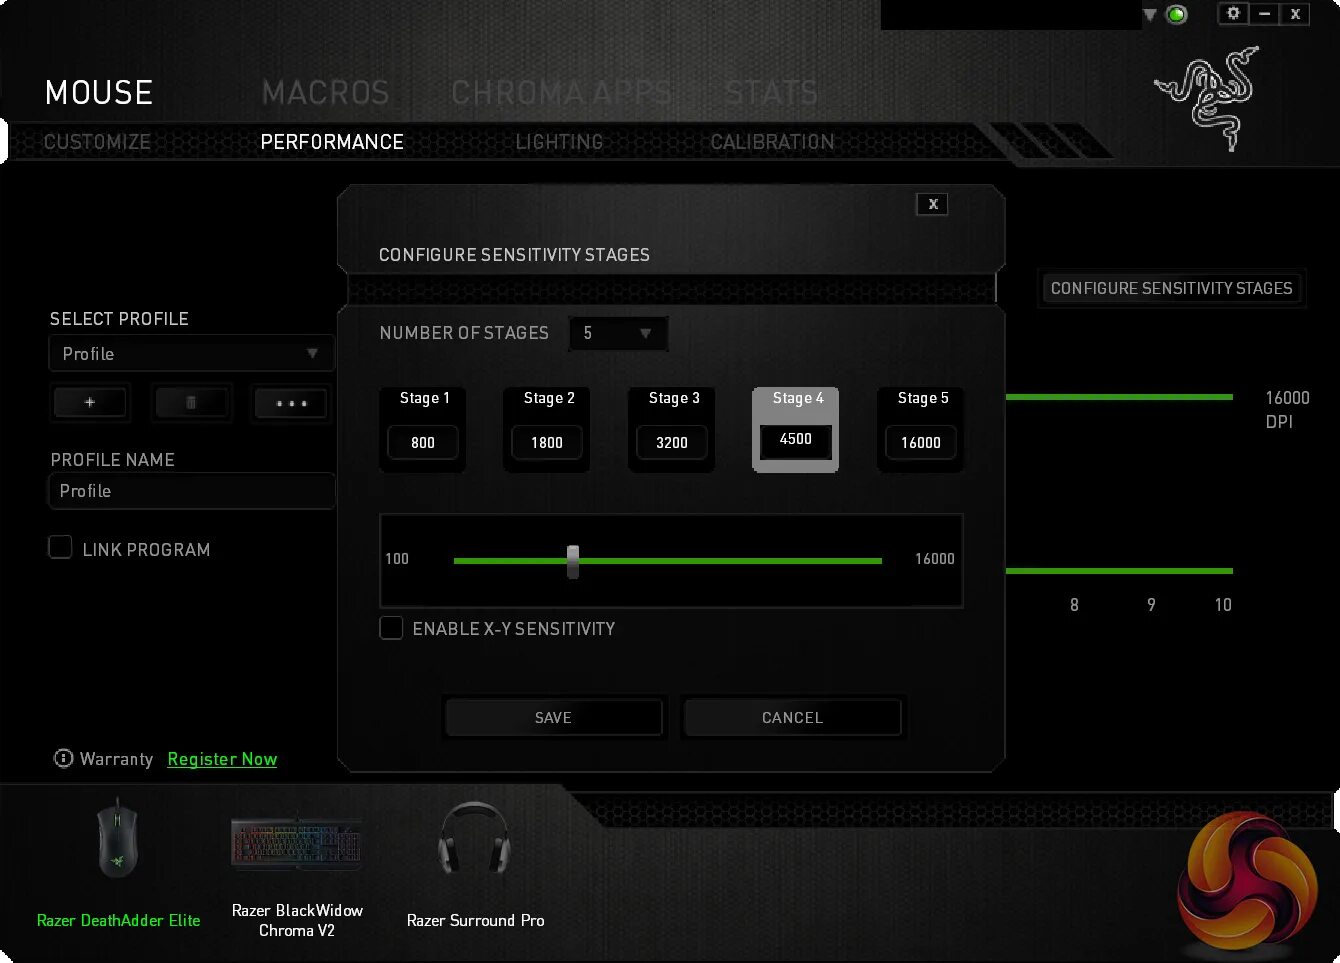Image resolution: width=1340 pixels, height=963 pixels.
Task: Select the Performance sub-tab
Action: [x=332, y=142]
